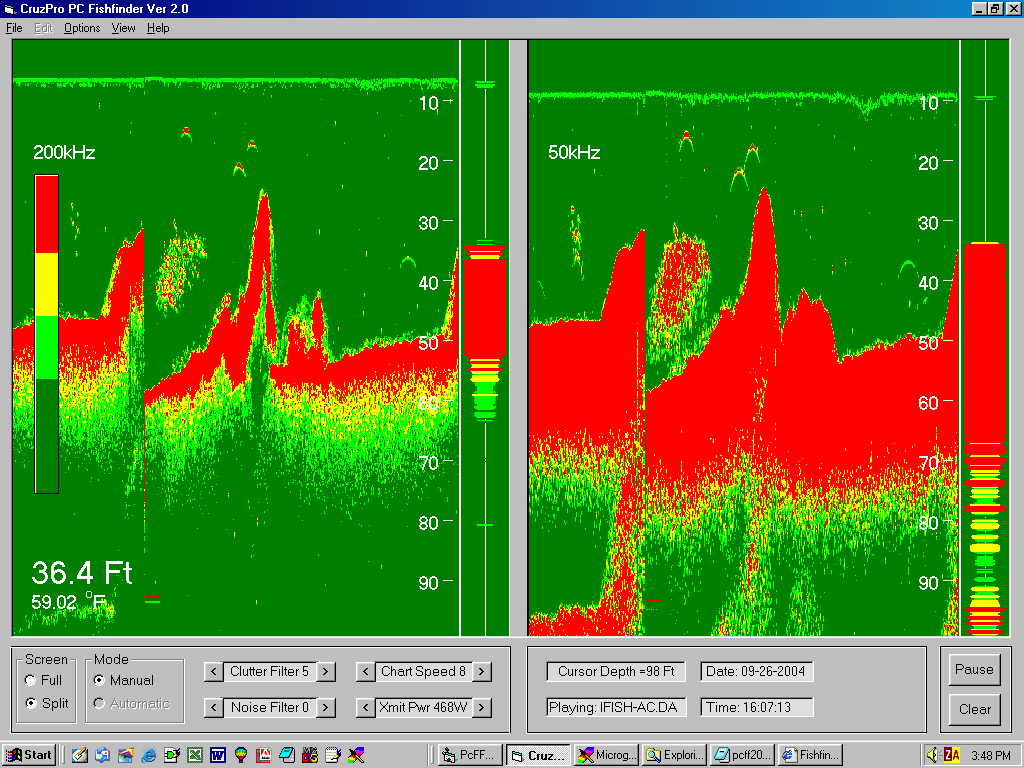Launch Internet Explorer from quick launch
Image resolution: width=1024 pixels, height=768 pixels.
[149, 756]
